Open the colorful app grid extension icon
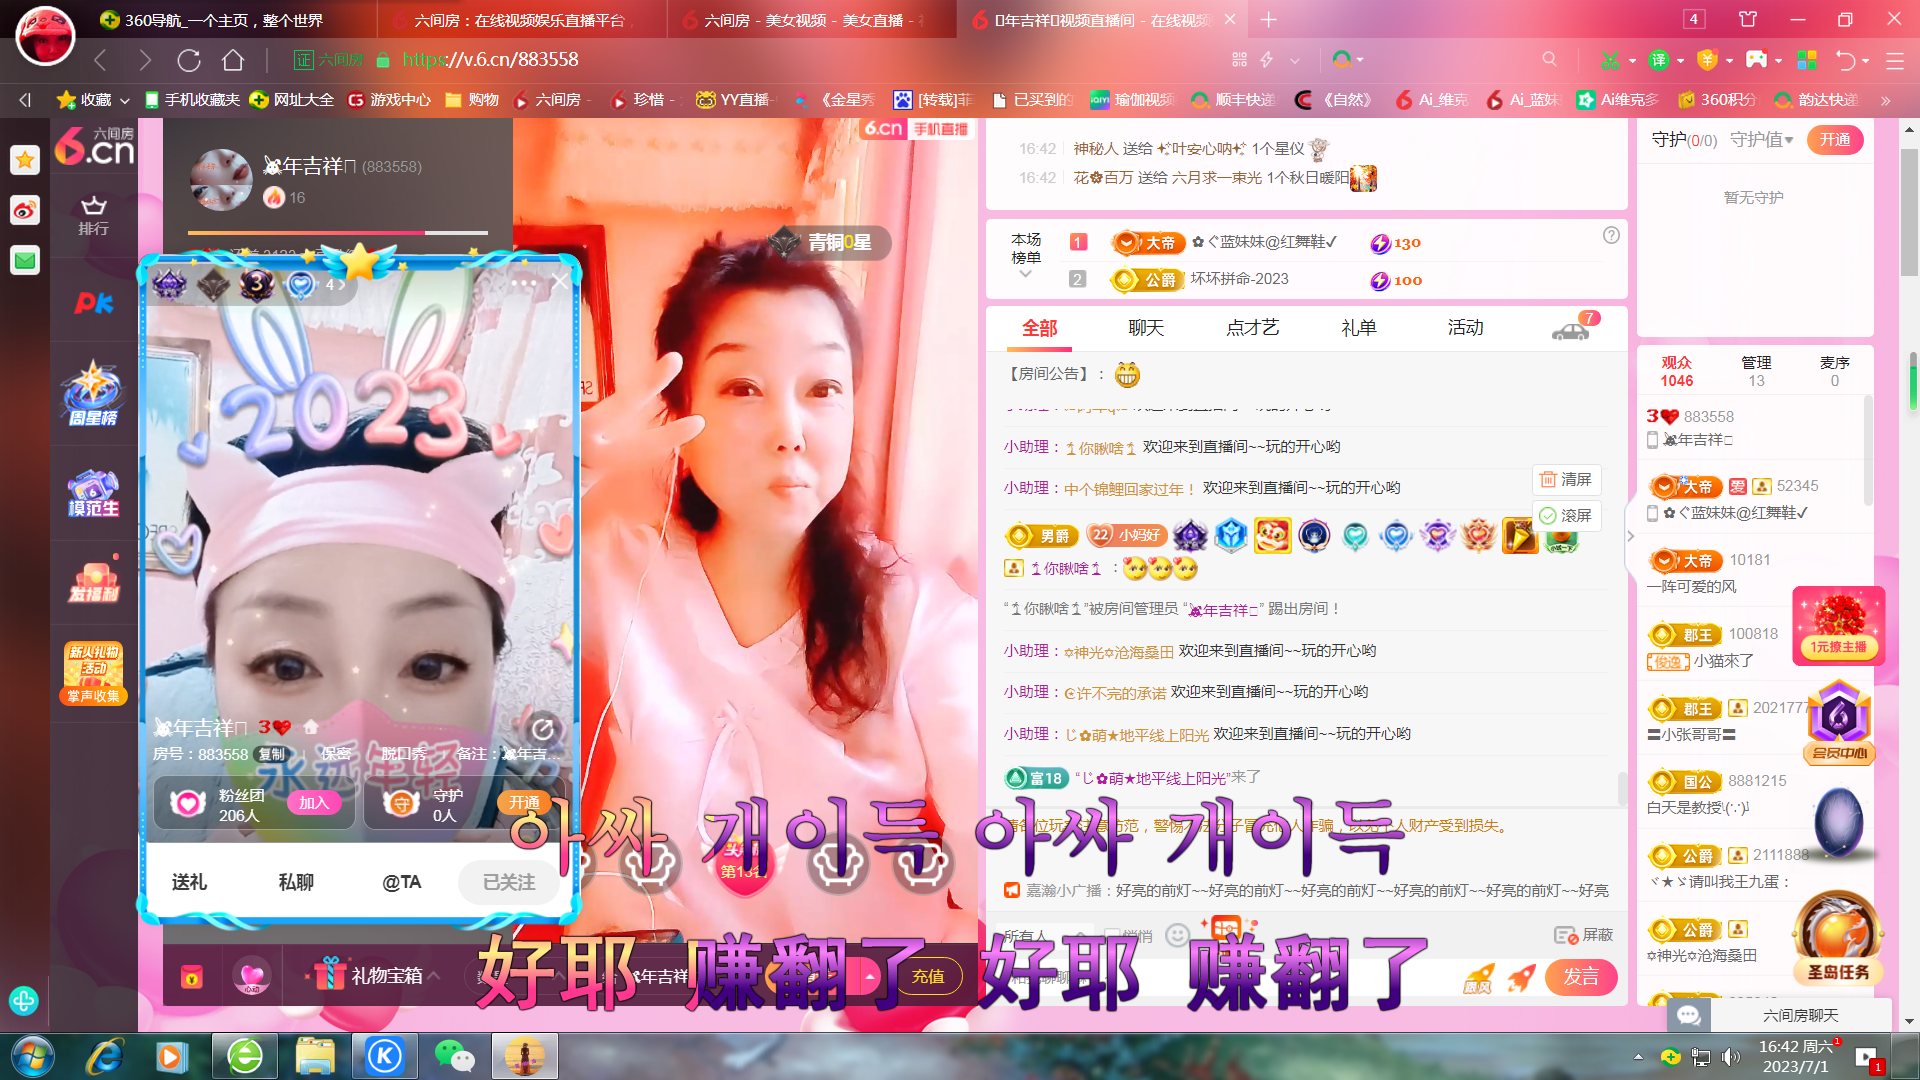 point(1807,60)
